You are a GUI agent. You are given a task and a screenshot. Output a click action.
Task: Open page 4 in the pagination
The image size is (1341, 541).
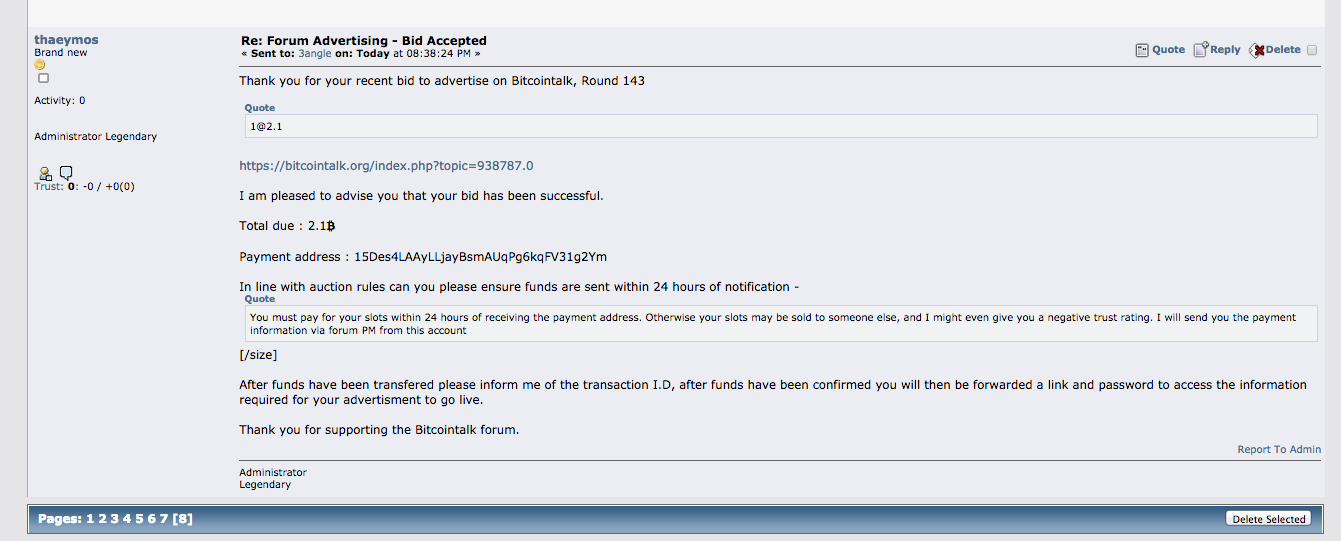[127, 519]
